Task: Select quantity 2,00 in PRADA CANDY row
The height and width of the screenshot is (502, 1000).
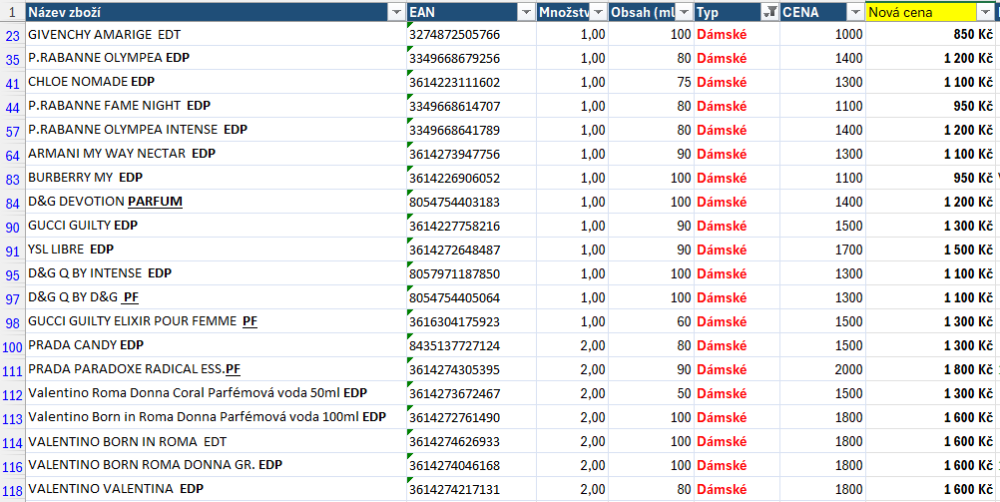Action: click(x=572, y=345)
